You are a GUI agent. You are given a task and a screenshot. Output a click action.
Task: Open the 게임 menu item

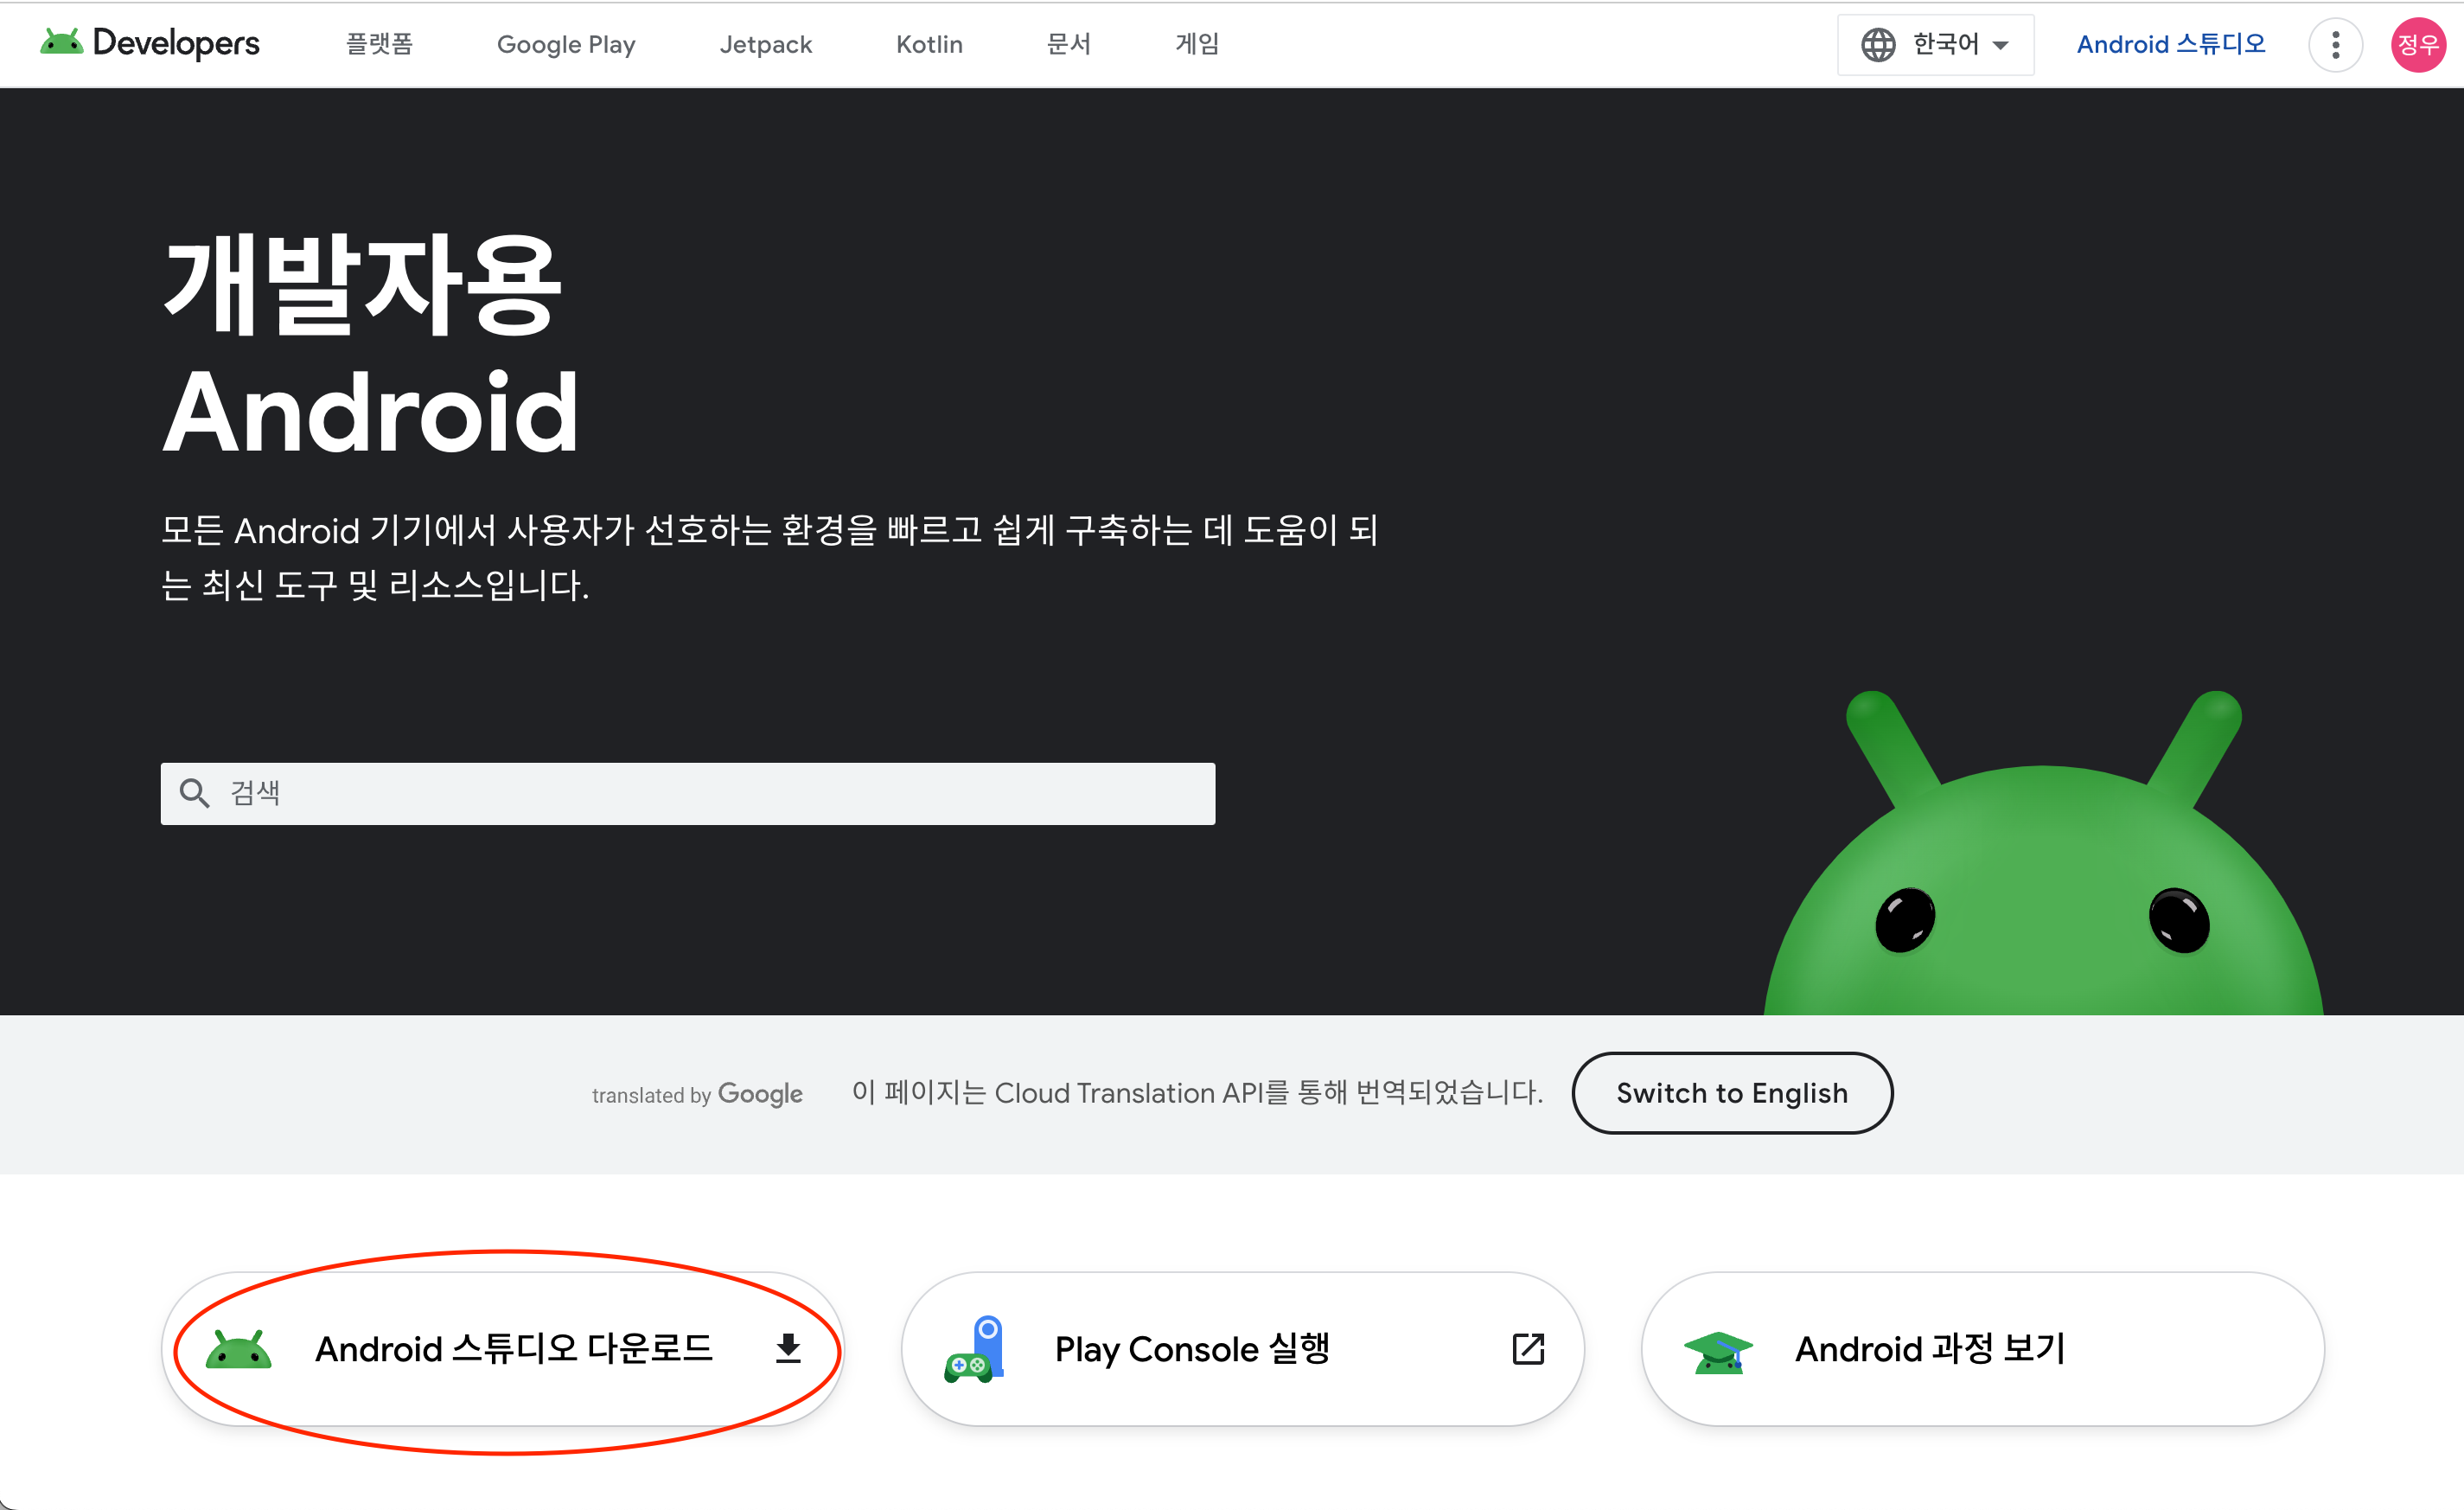[x=1196, y=44]
